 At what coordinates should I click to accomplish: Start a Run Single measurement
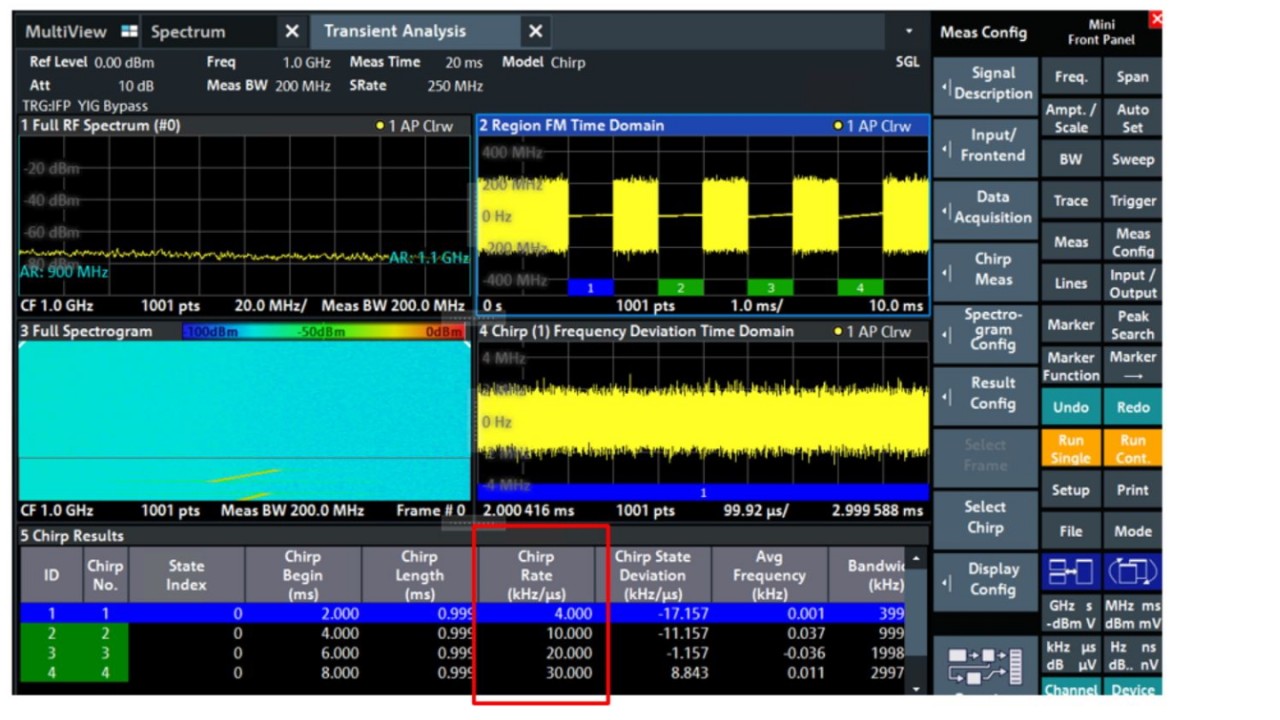[x=1071, y=449]
